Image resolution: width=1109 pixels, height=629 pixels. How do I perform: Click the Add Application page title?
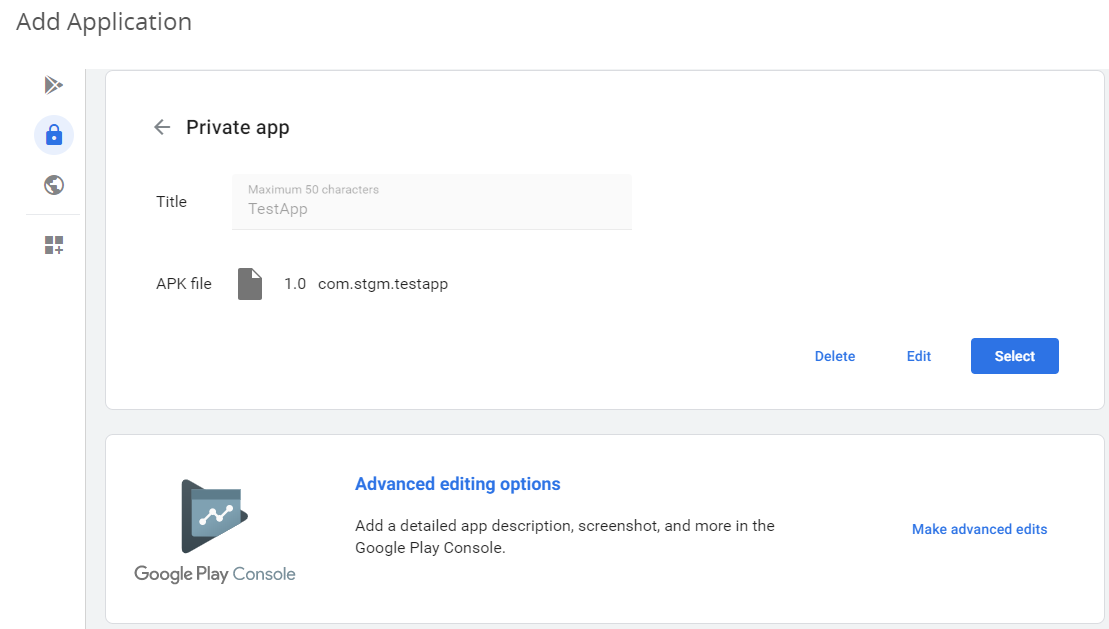[103, 21]
